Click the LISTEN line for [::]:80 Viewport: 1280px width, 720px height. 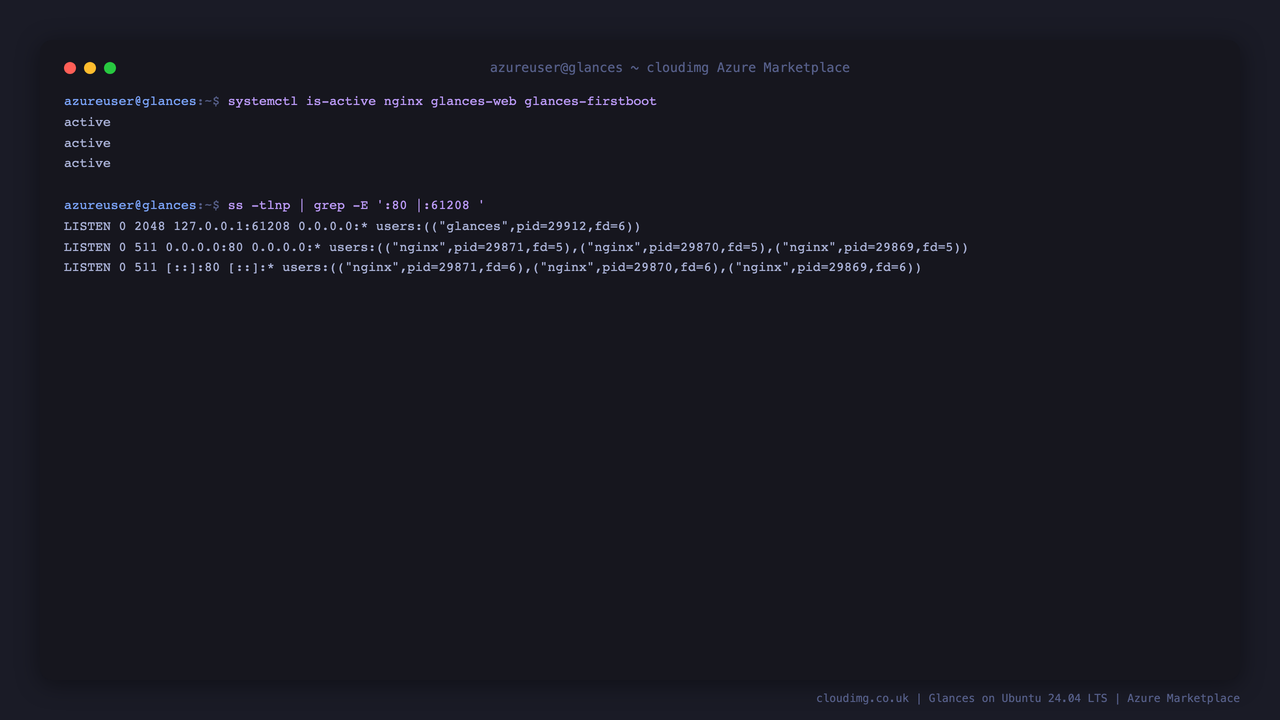(493, 267)
